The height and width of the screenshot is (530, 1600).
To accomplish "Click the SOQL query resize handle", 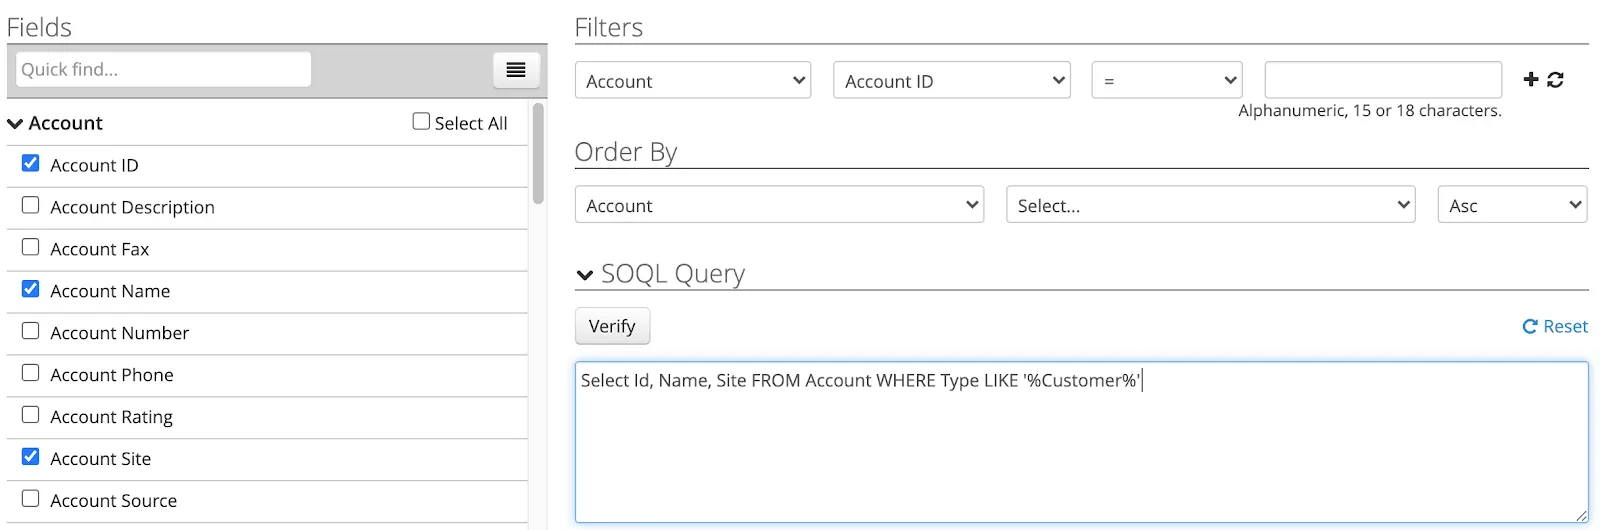I will [x=1581, y=515].
